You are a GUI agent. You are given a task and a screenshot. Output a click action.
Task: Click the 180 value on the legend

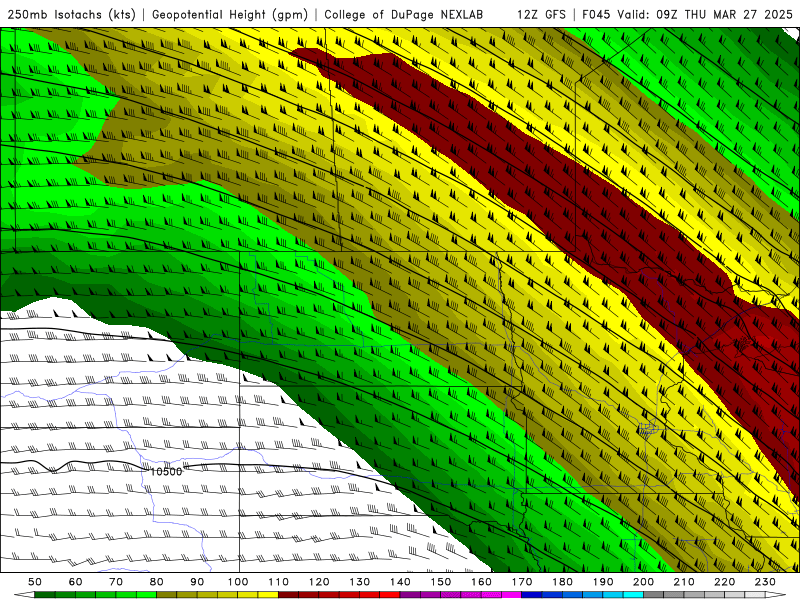point(562,582)
